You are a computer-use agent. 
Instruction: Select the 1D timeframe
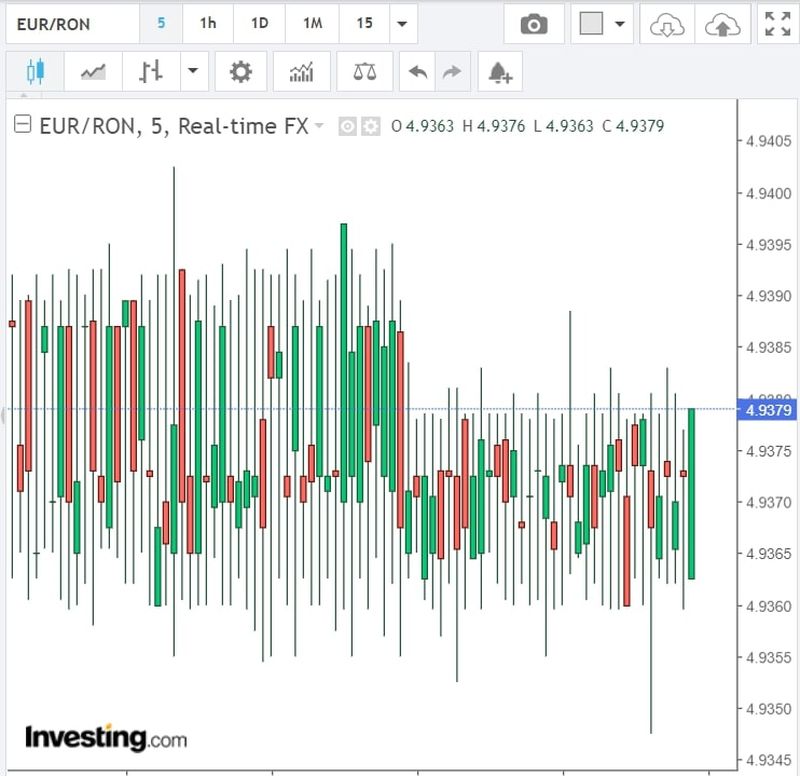pos(259,24)
